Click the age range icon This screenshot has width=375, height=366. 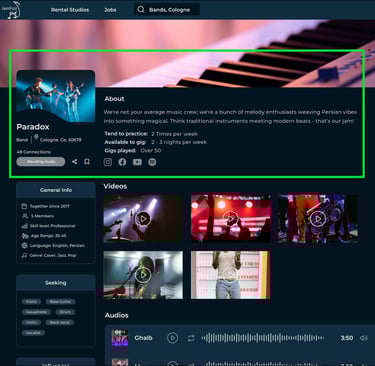[x=25, y=236]
